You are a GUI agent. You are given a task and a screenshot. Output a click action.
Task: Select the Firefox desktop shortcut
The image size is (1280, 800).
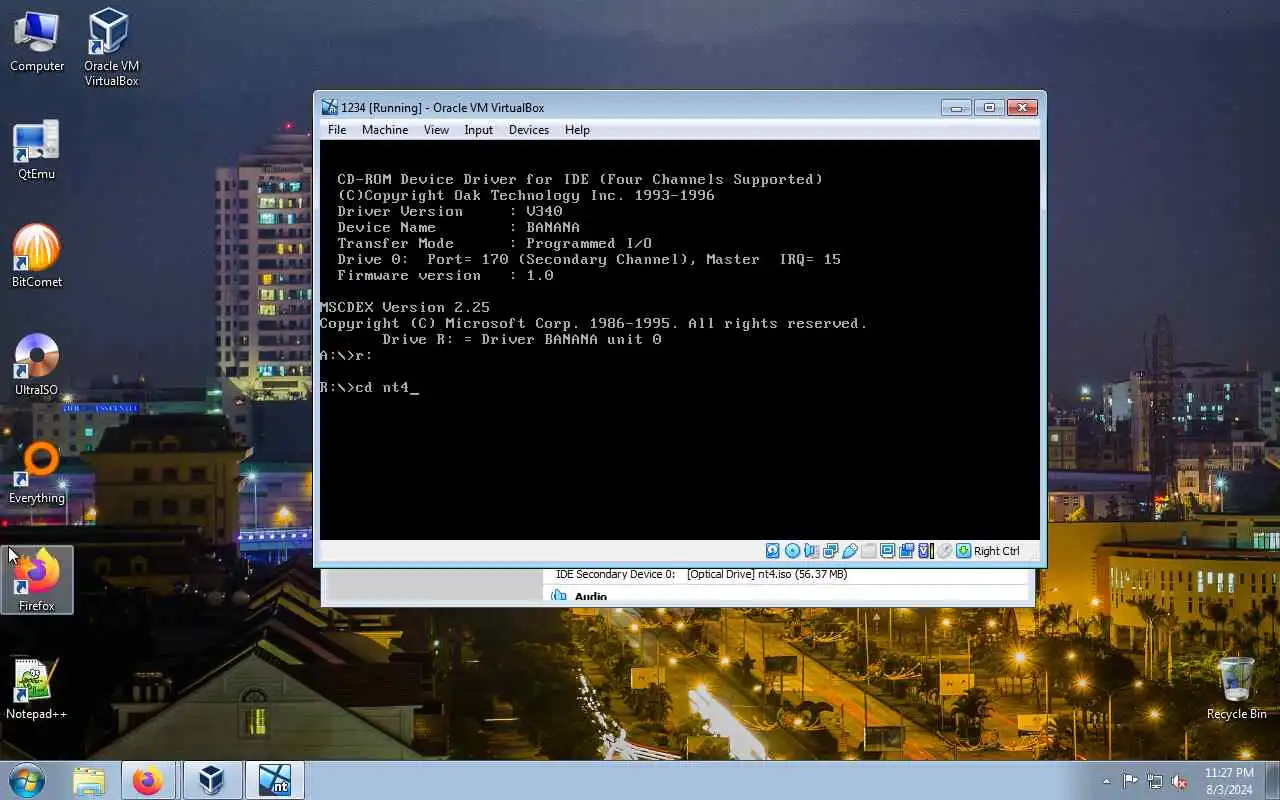tap(37, 580)
